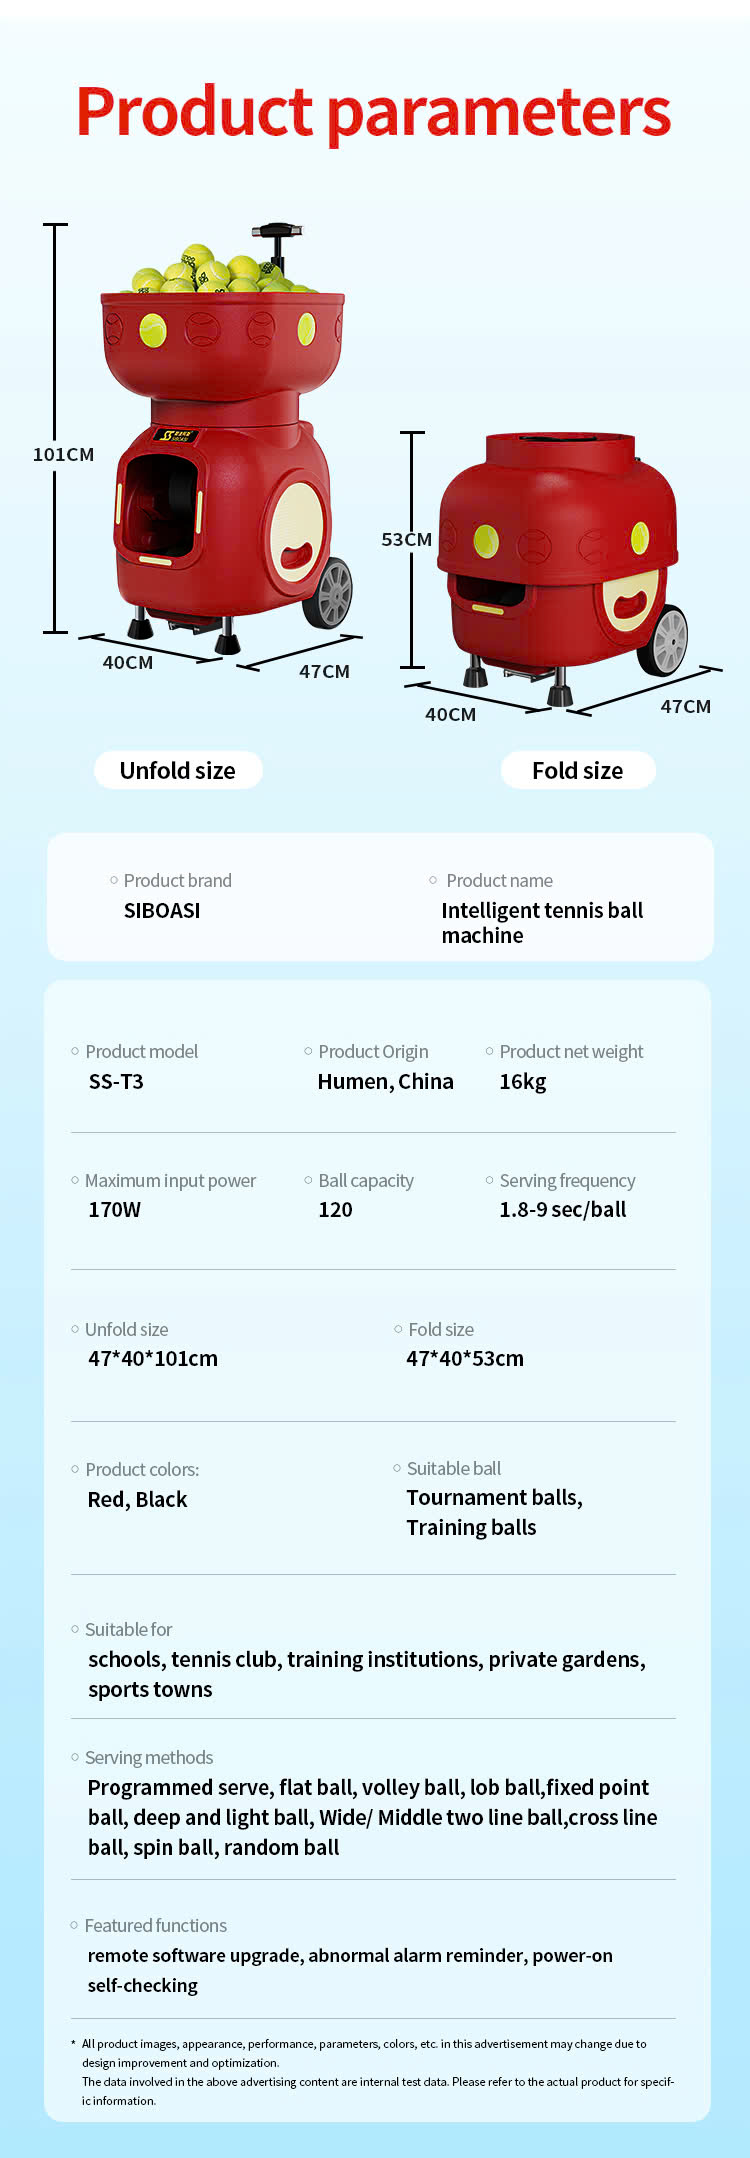Click the 53CM height dimension label
750x2158 pixels.
click(406, 539)
